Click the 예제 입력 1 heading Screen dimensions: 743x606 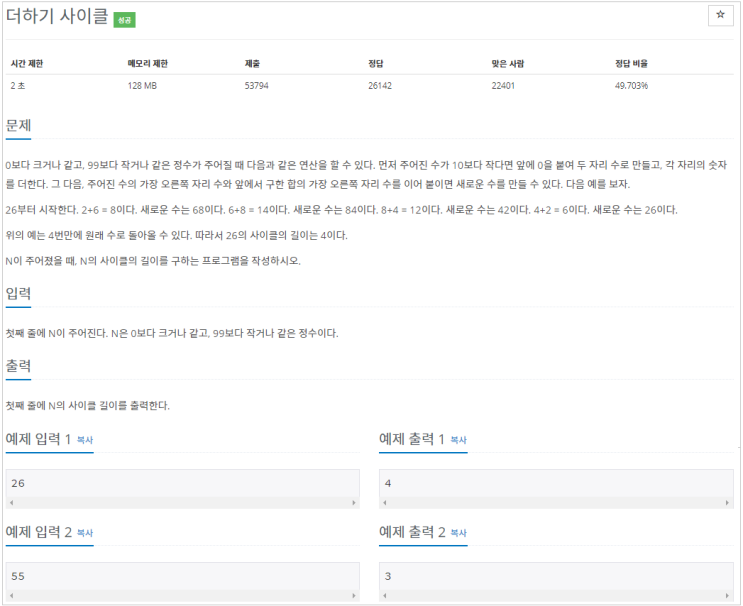pyautogui.click(x=38, y=439)
